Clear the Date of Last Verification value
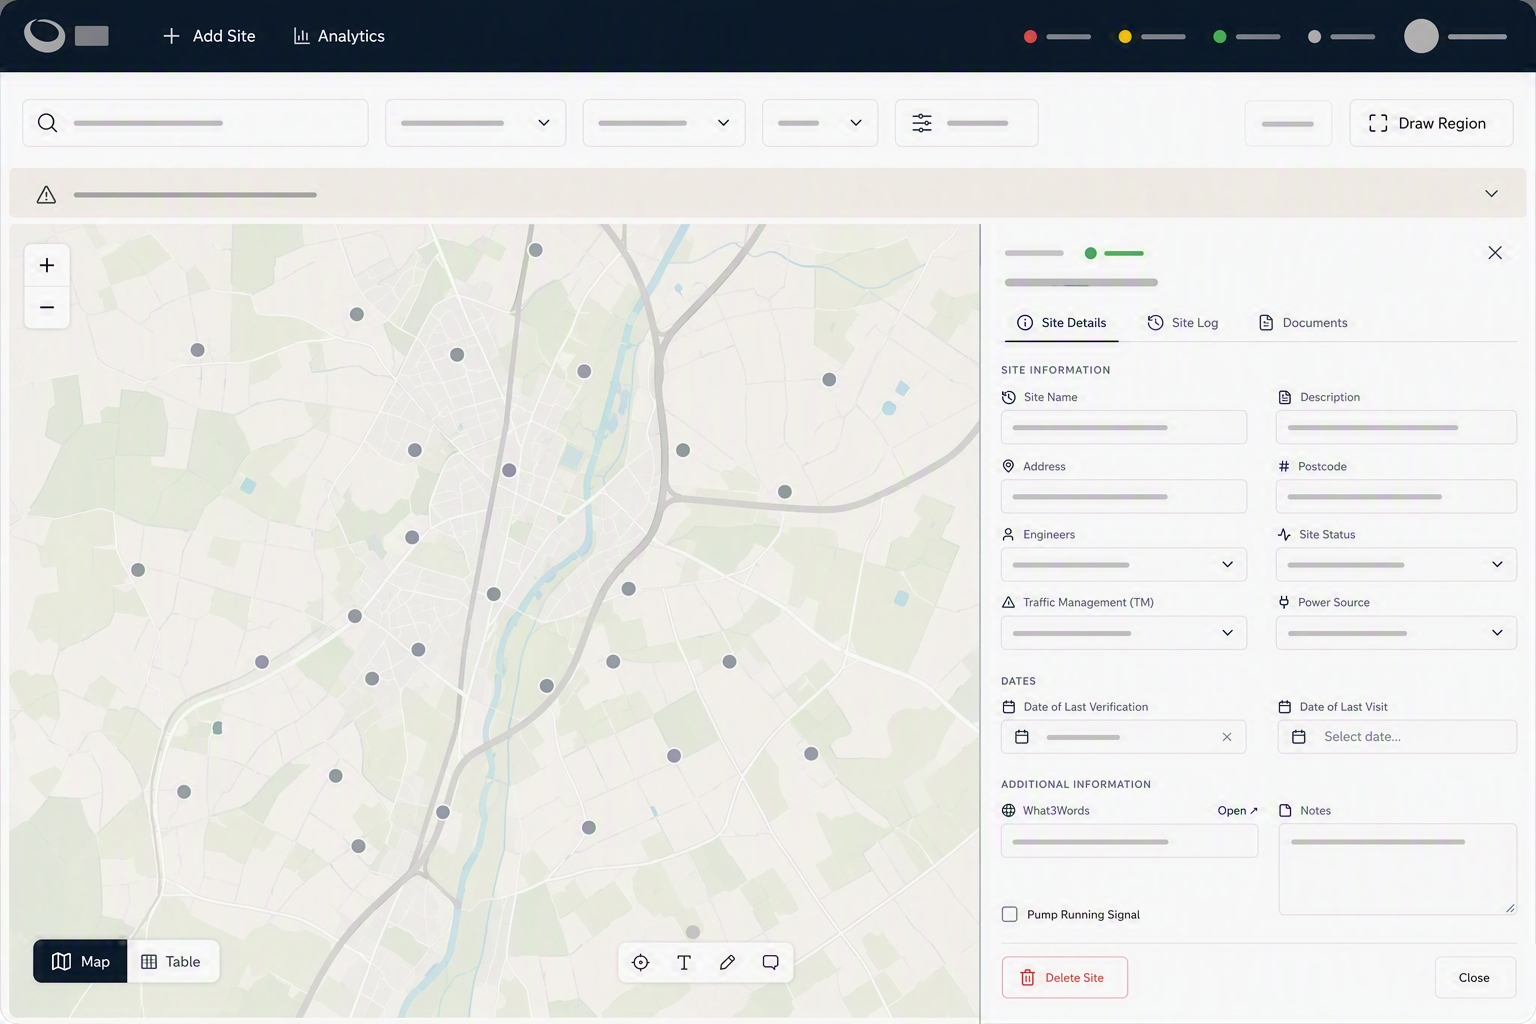This screenshot has width=1536, height=1024. pyautogui.click(x=1227, y=737)
